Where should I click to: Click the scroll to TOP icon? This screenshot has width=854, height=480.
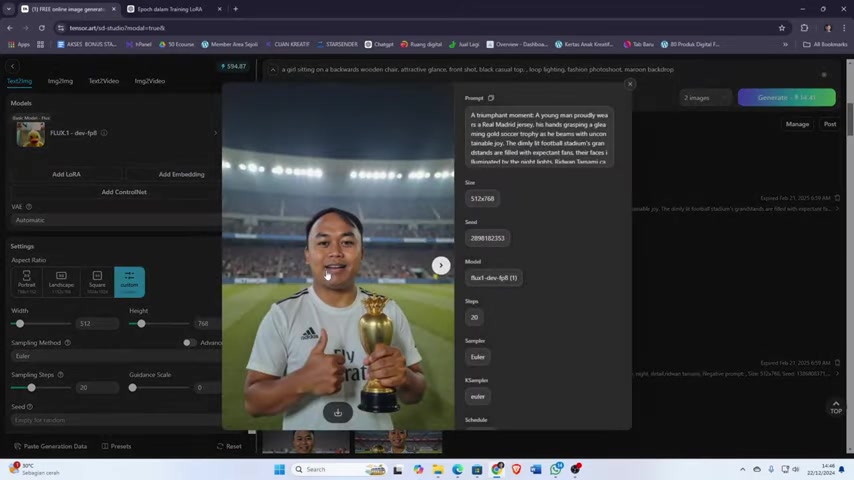[836, 406]
